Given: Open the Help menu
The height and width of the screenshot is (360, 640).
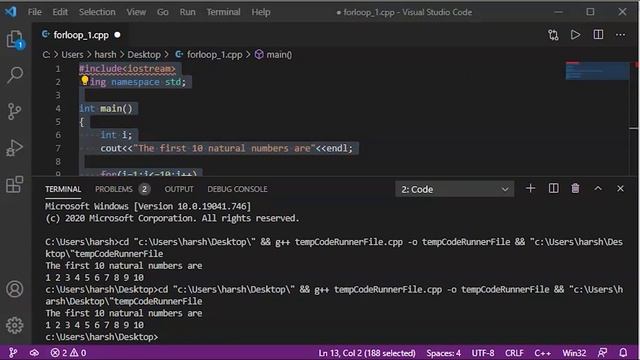Looking at the screenshot, I should [261, 12].
